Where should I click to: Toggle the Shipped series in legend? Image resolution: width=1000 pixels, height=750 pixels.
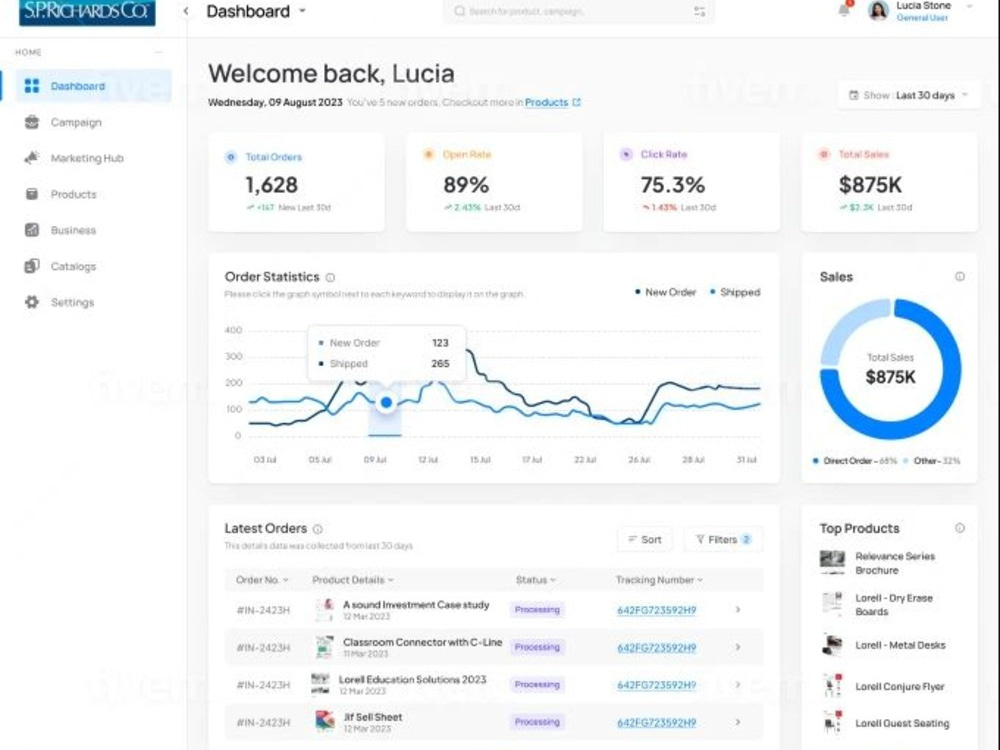(735, 292)
